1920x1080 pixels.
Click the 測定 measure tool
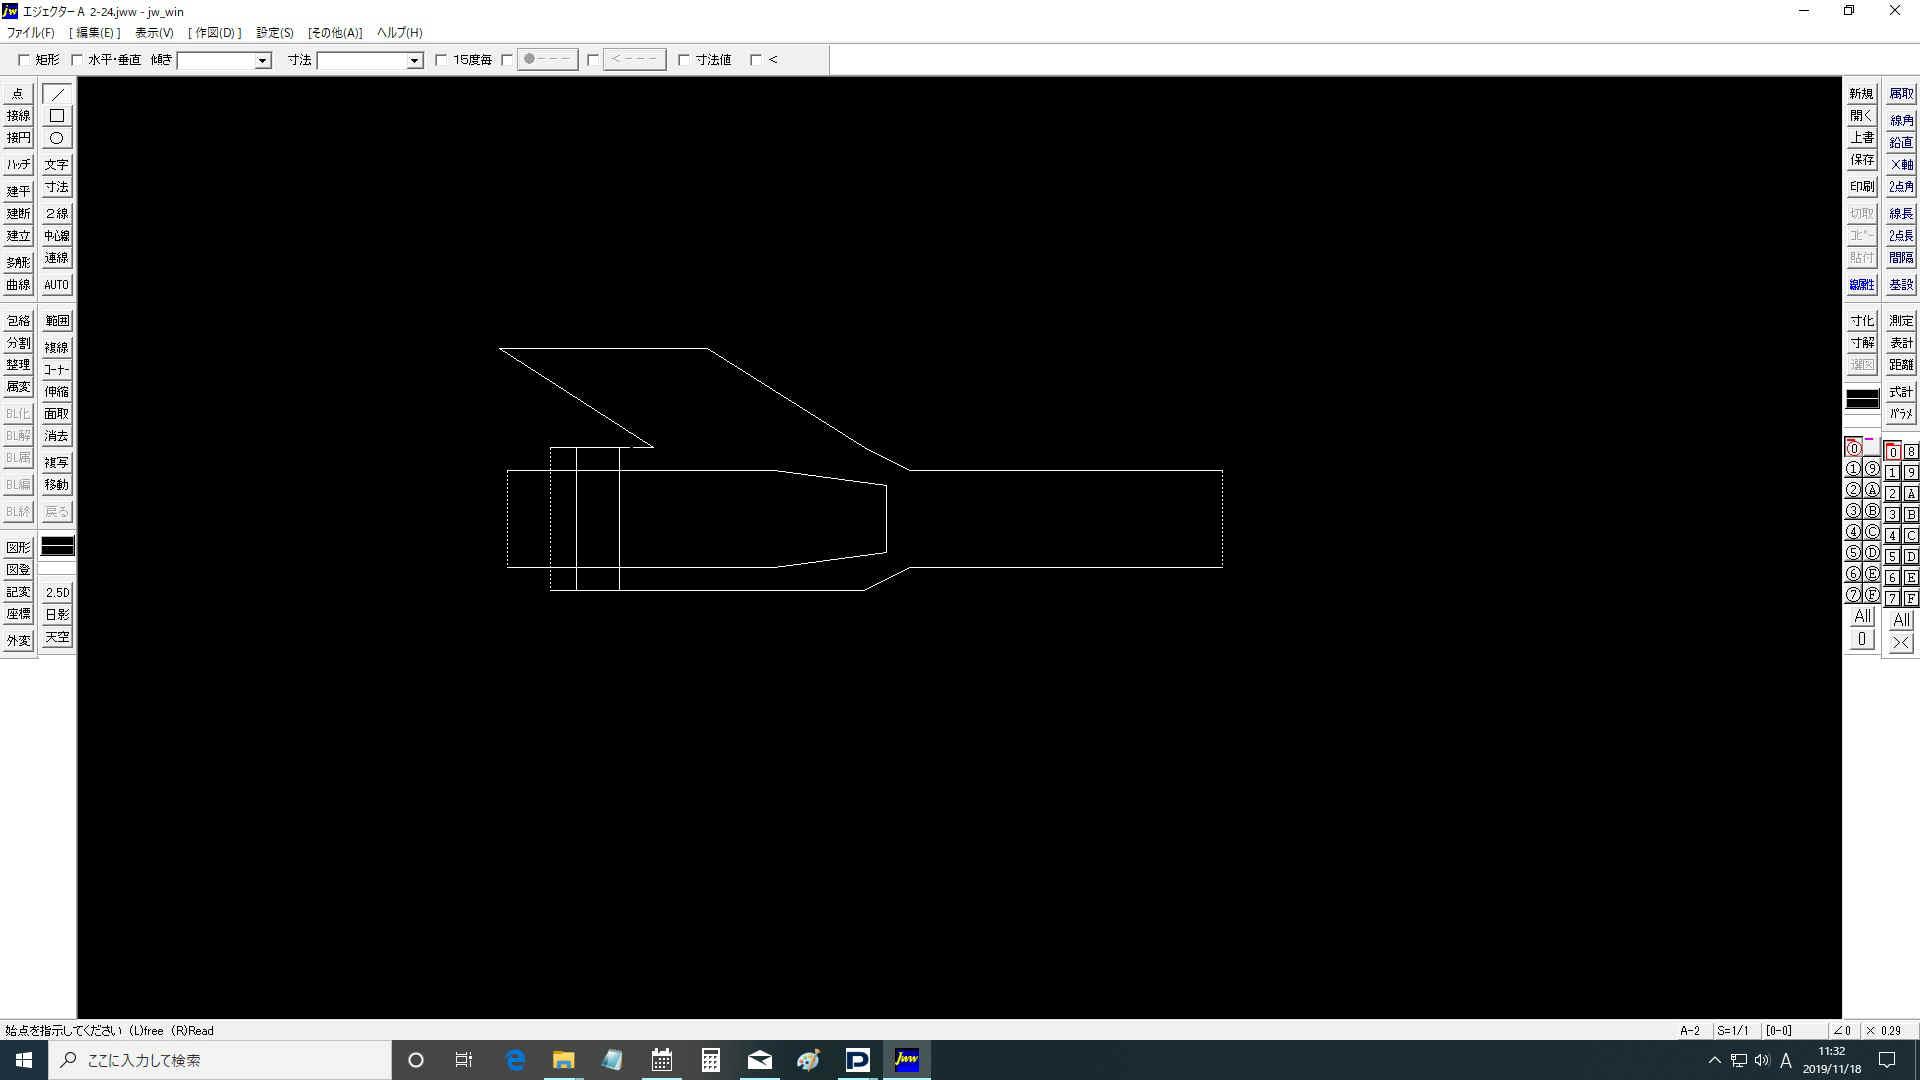[x=1901, y=321]
